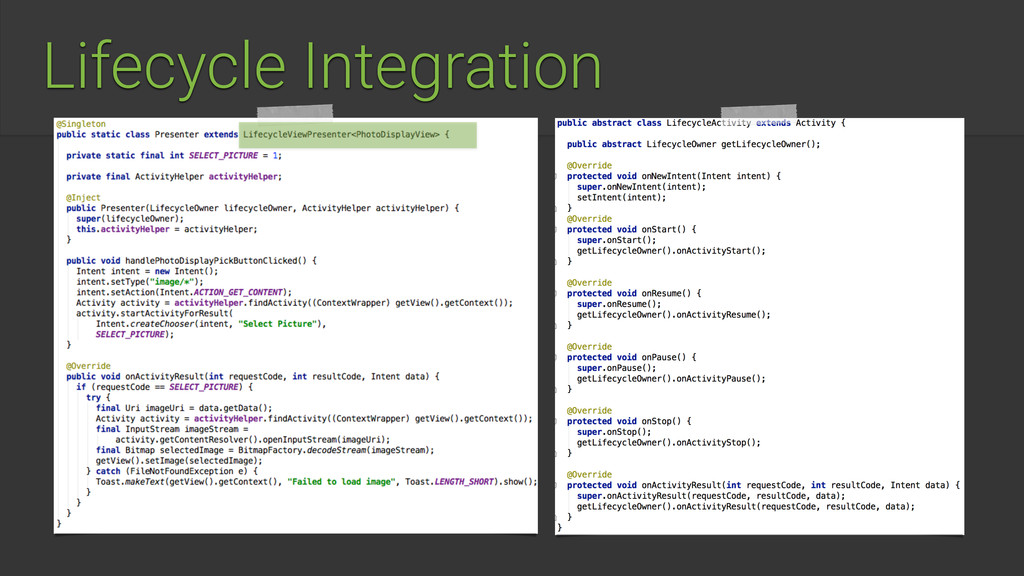Click BitmapFactory.decodeStream(imageStream) expression

tap(336, 450)
